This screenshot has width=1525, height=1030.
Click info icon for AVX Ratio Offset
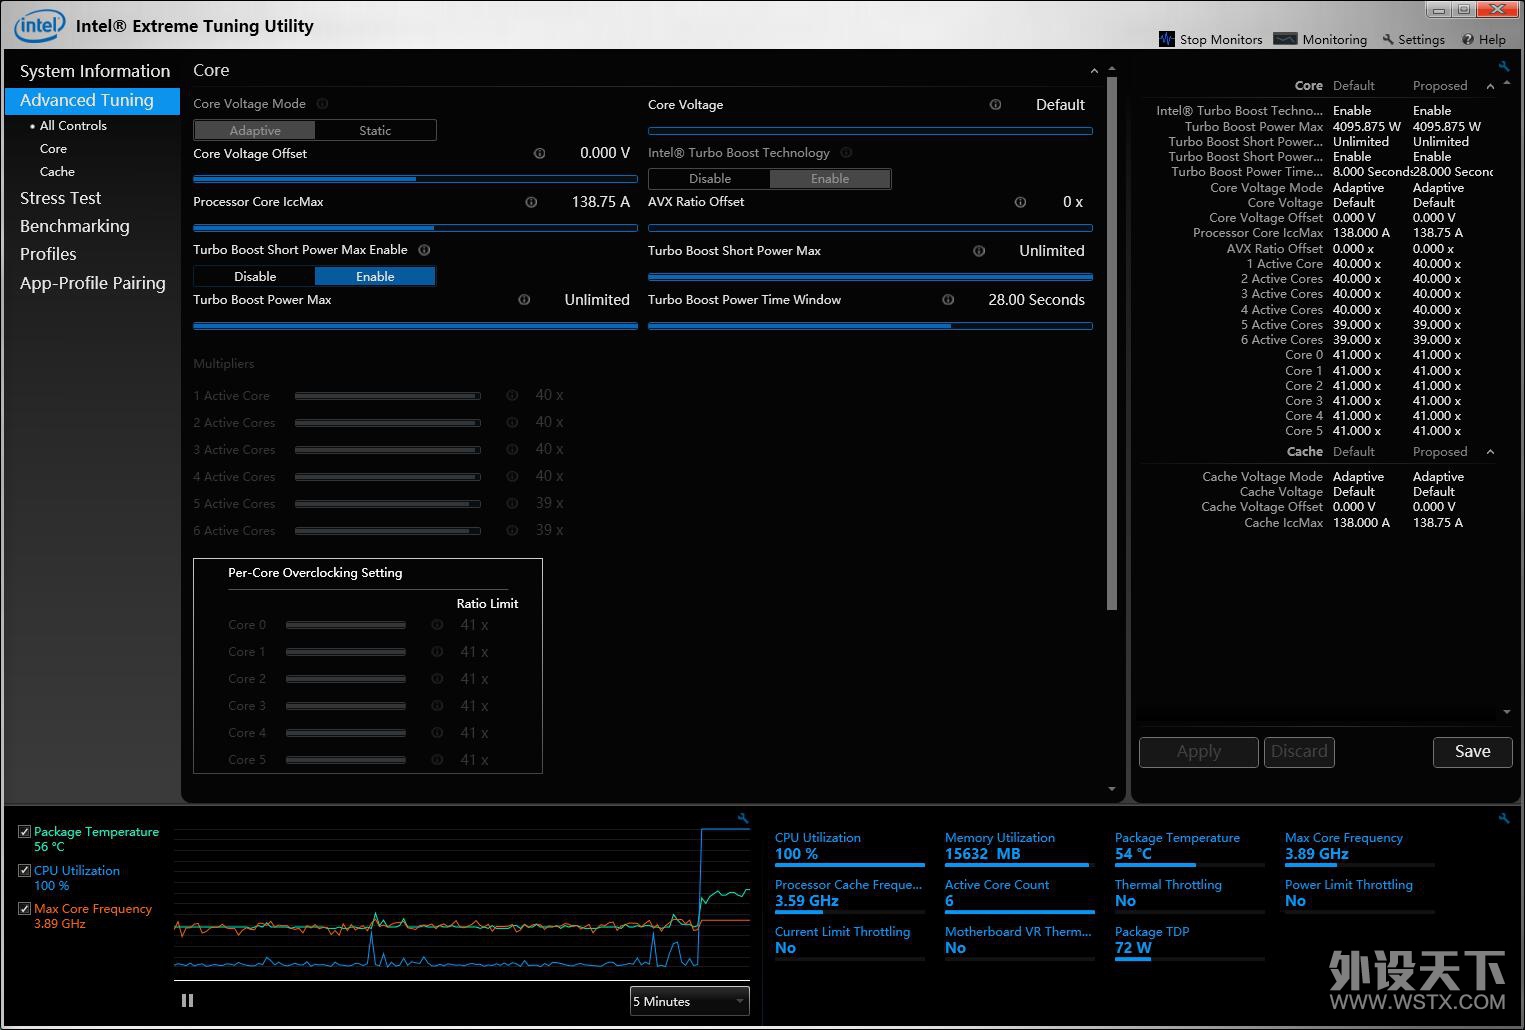pos(1020,202)
